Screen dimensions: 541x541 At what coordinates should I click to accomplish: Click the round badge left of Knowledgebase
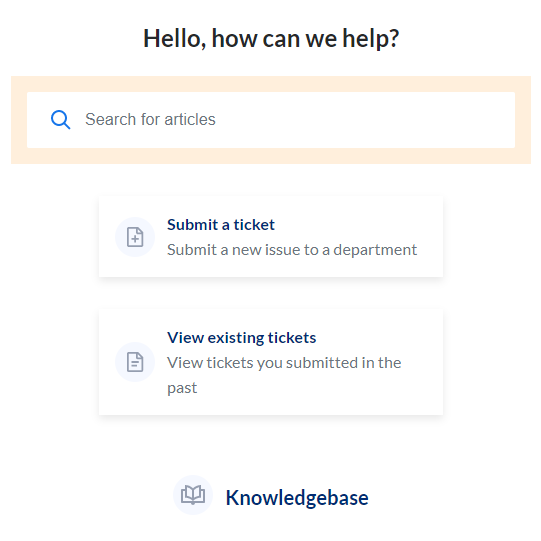point(193,495)
